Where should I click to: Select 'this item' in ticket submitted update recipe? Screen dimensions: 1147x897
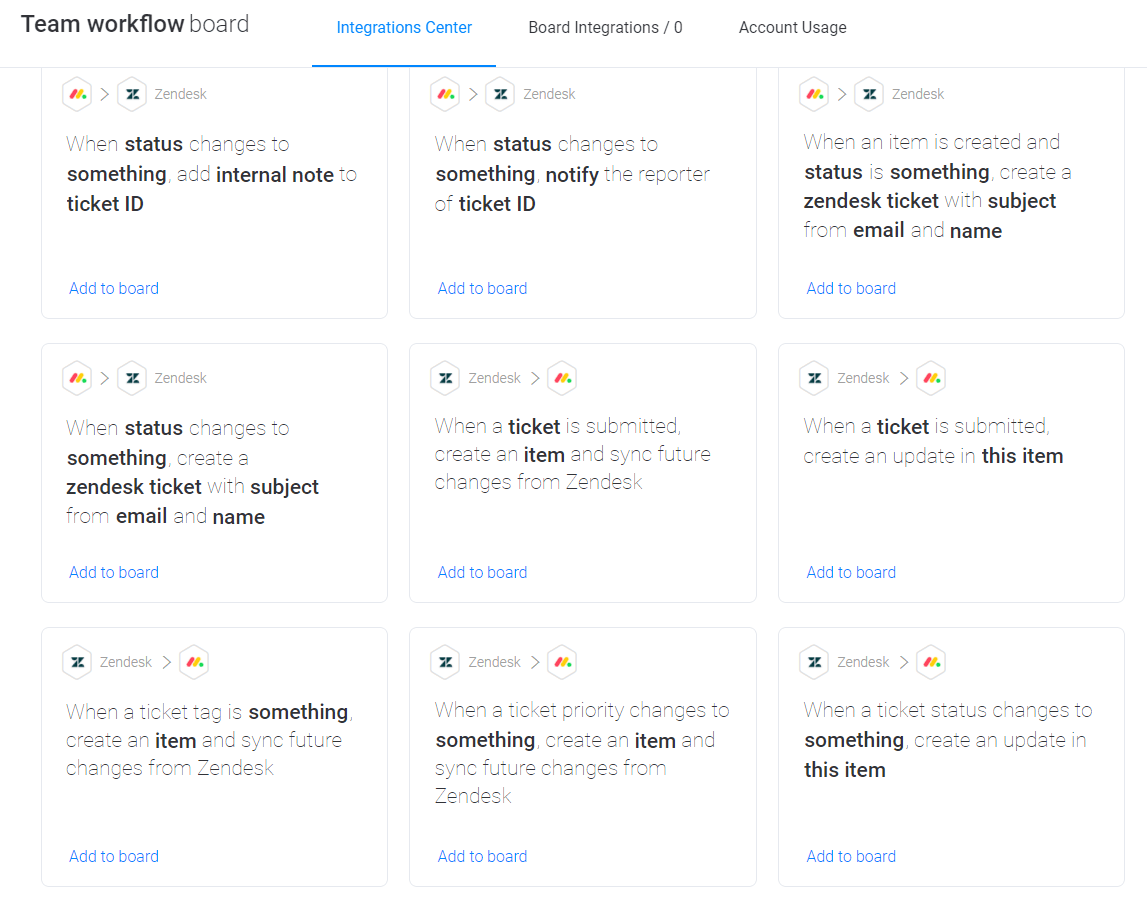click(x=1022, y=456)
